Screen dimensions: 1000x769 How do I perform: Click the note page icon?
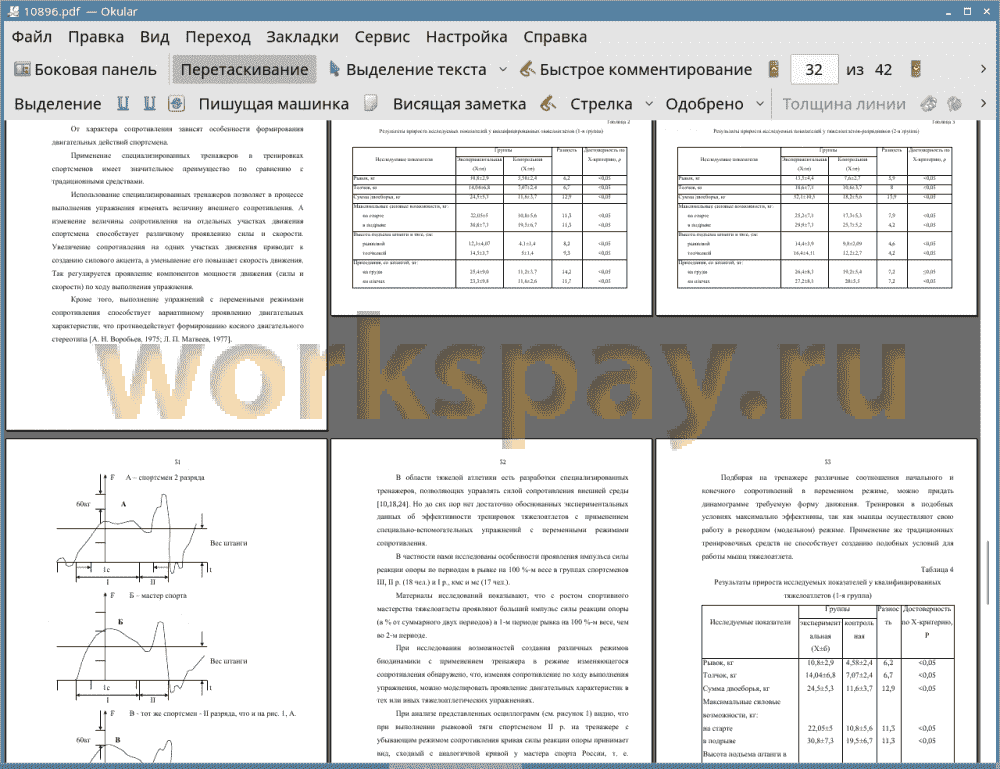pyautogui.click(x=371, y=103)
